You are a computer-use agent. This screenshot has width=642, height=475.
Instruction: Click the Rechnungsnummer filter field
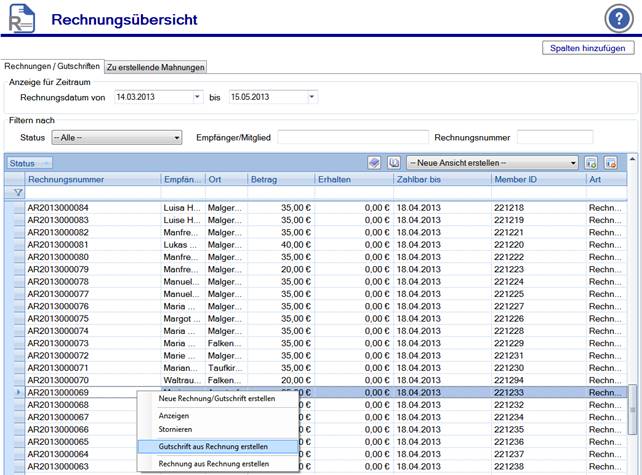pyautogui.click(x=555, y=138)
